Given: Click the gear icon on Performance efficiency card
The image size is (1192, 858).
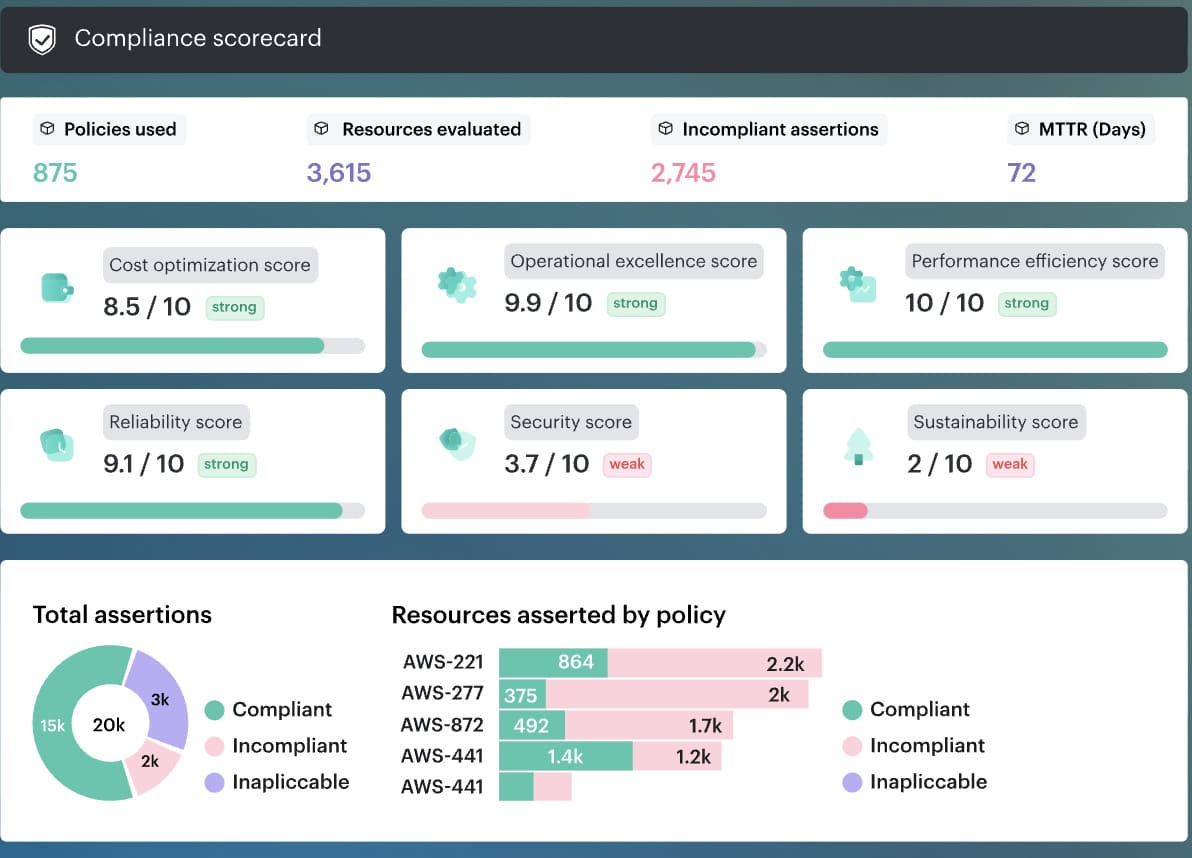Looking at the screenshot, I should coord(857,283).
